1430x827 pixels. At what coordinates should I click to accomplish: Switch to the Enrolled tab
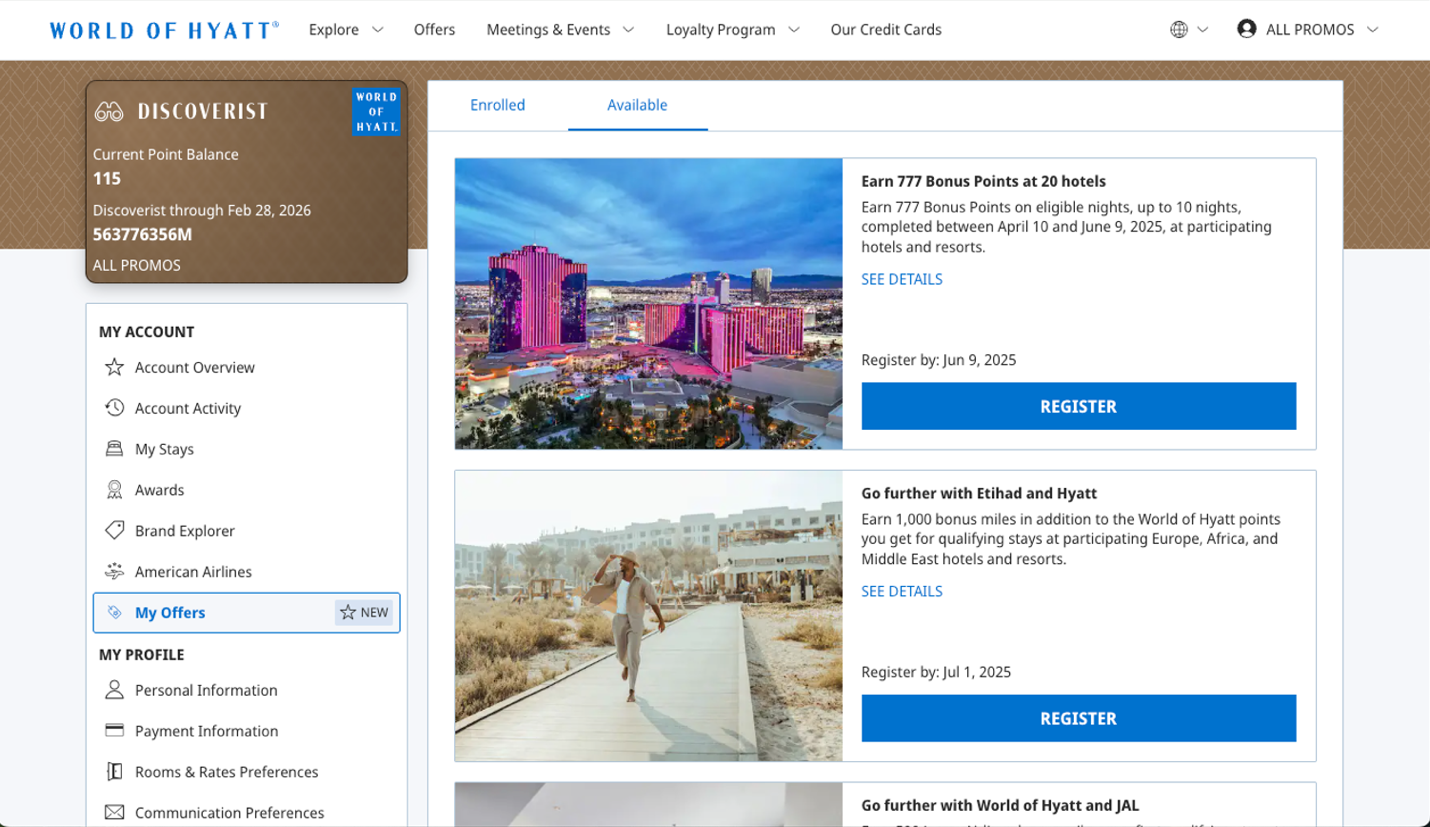point(498,105)
